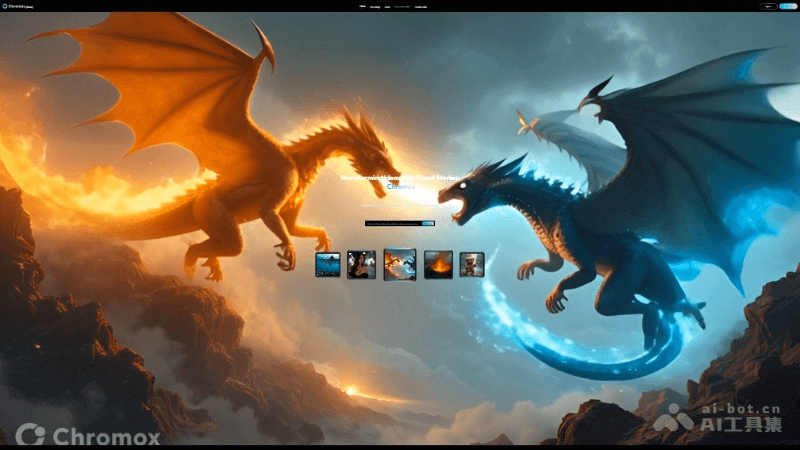The height and width of the screenshot is (450, 800).
Task: Select the underwater ocean scene thumbnail
Action: (328, 264)
